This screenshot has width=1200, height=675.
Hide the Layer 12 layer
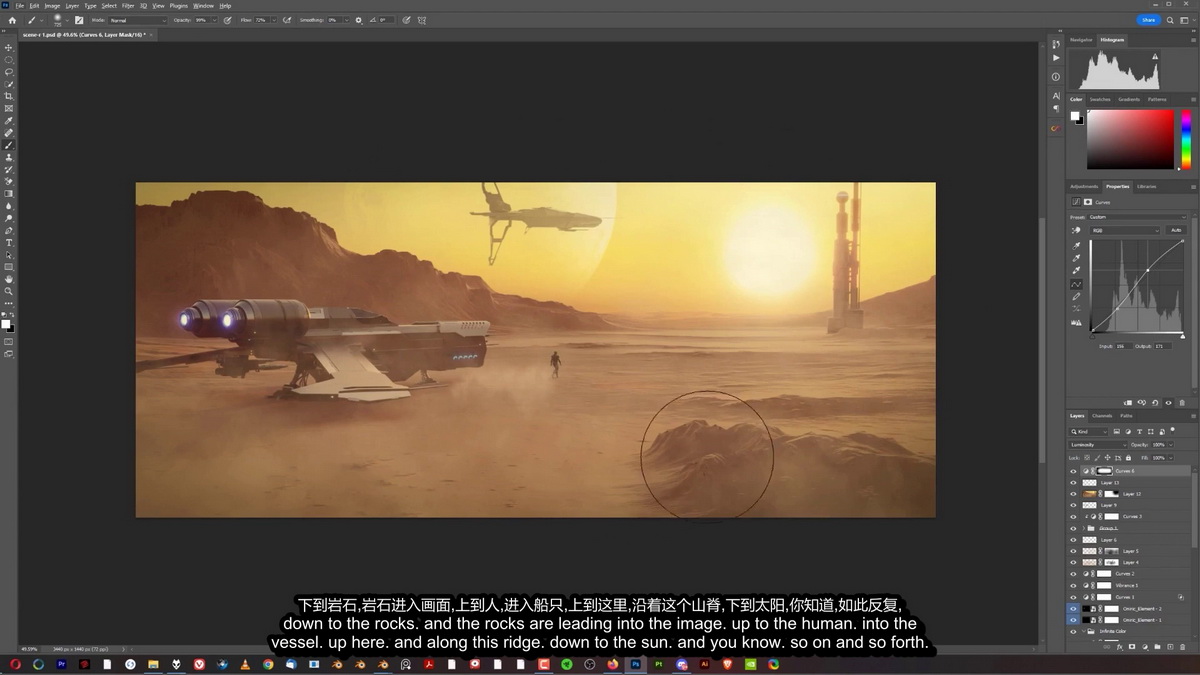[1073, 494]
